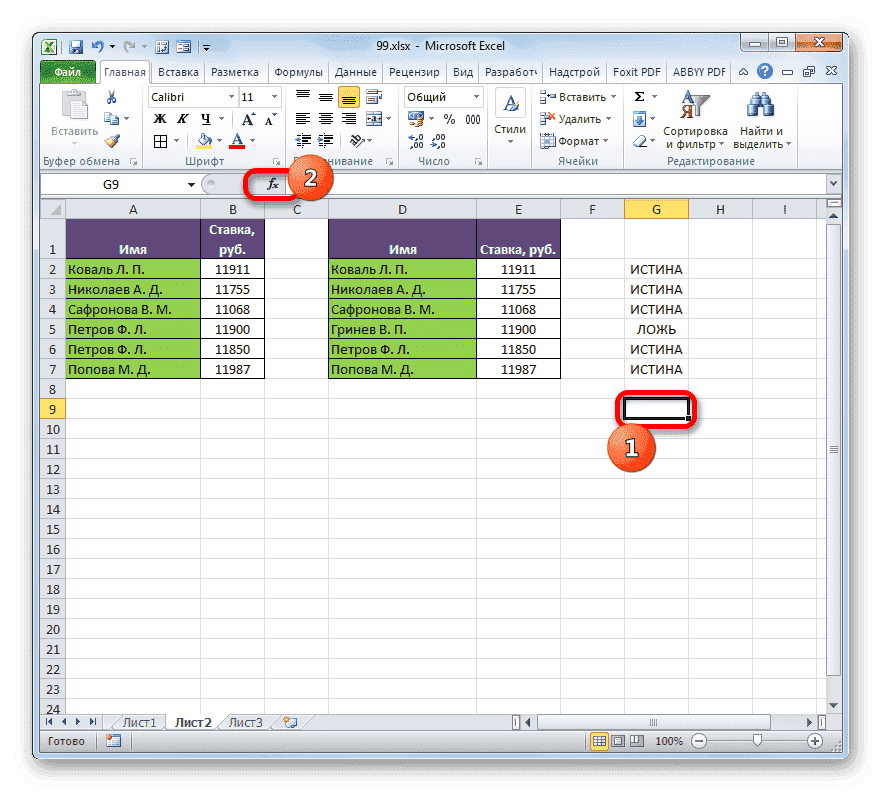Image resolution: width=882 pixels, height=792 pixels.
Task: Click the Insert Function fx icon
Action: coord(273,183)
